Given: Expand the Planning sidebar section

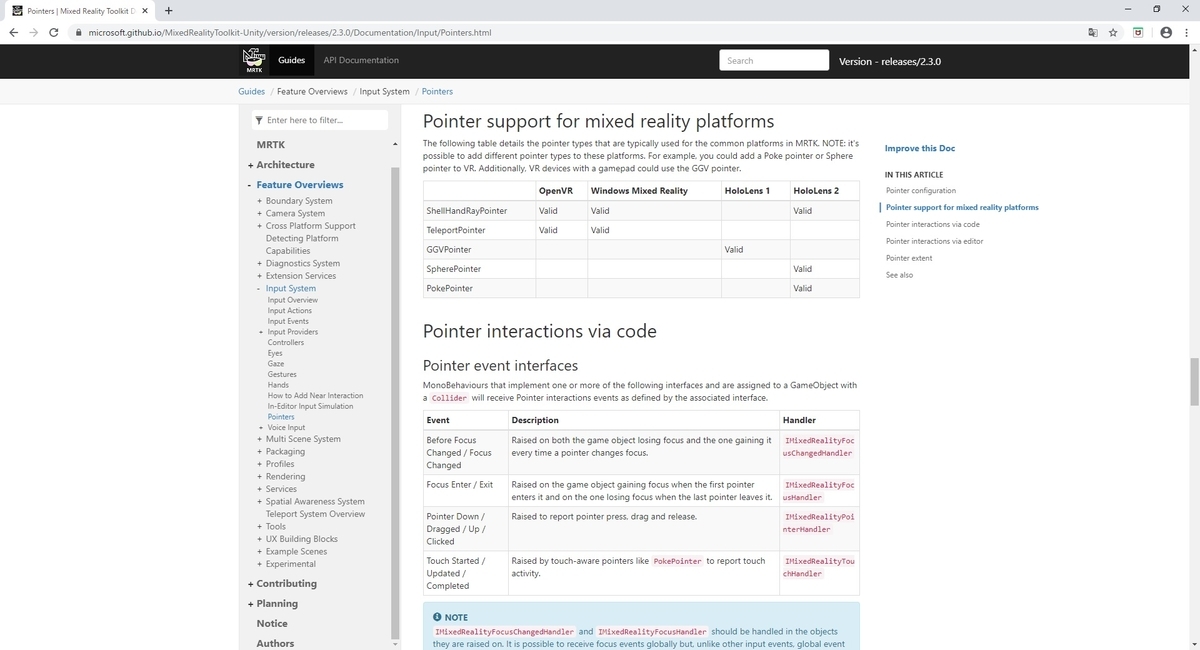Looking at the screenshot, I should click(251, 604).
